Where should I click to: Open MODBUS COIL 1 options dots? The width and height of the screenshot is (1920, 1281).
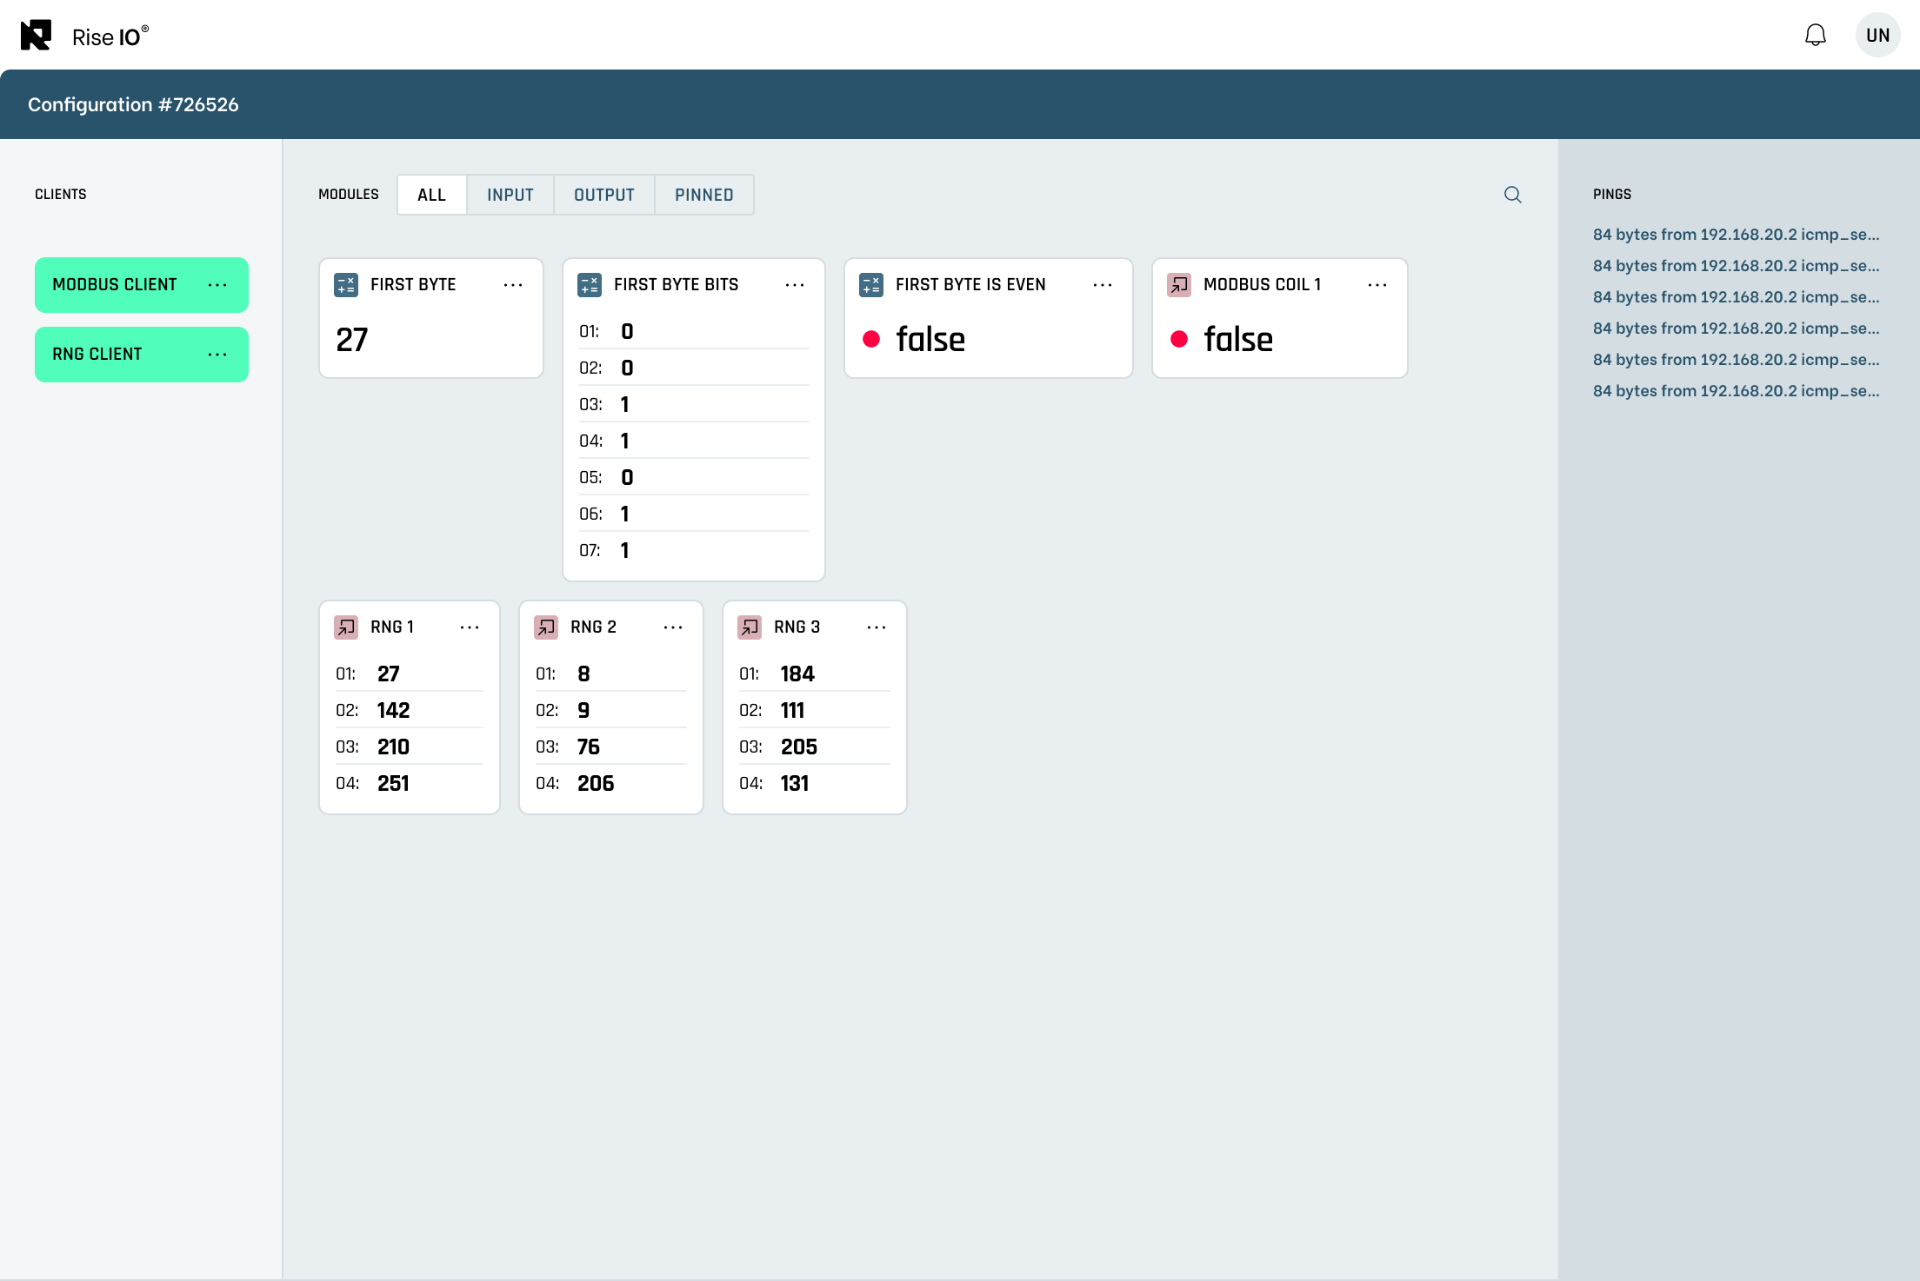[x=1377, y=285]
